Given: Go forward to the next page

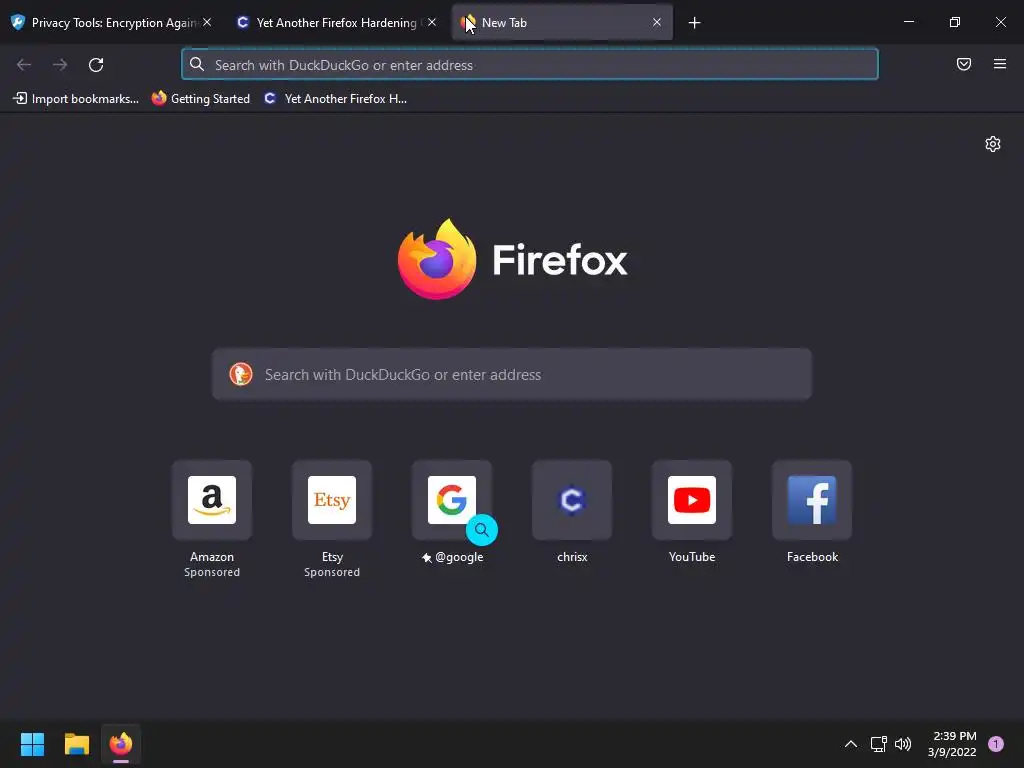Looking at the screenshot, I should (x=60, y=65).
